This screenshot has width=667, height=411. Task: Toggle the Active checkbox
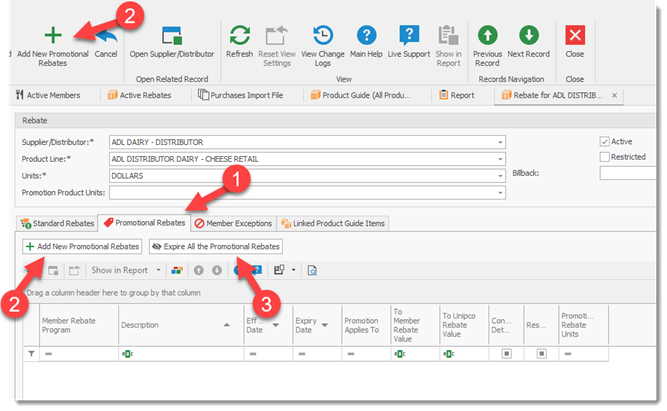(603, 141)
